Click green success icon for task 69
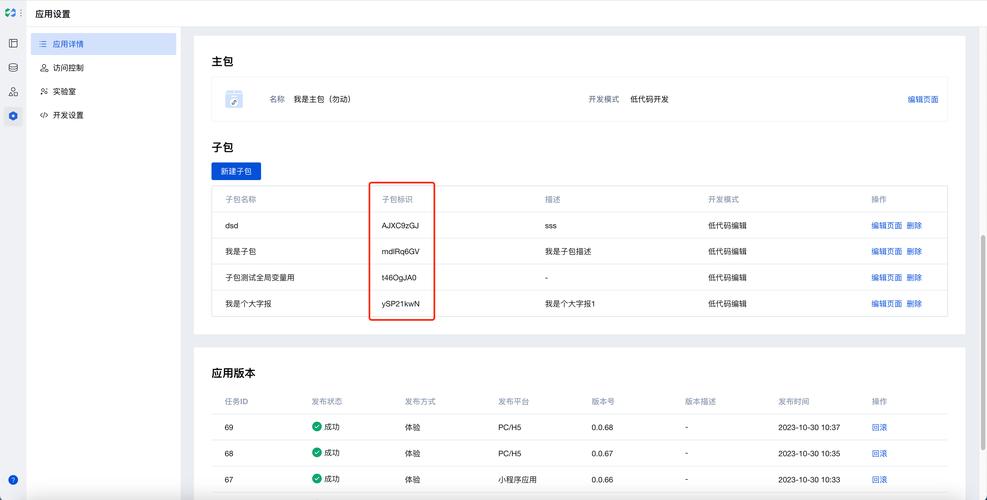This screenshot has height=500, width=987. tap(317, 426)
